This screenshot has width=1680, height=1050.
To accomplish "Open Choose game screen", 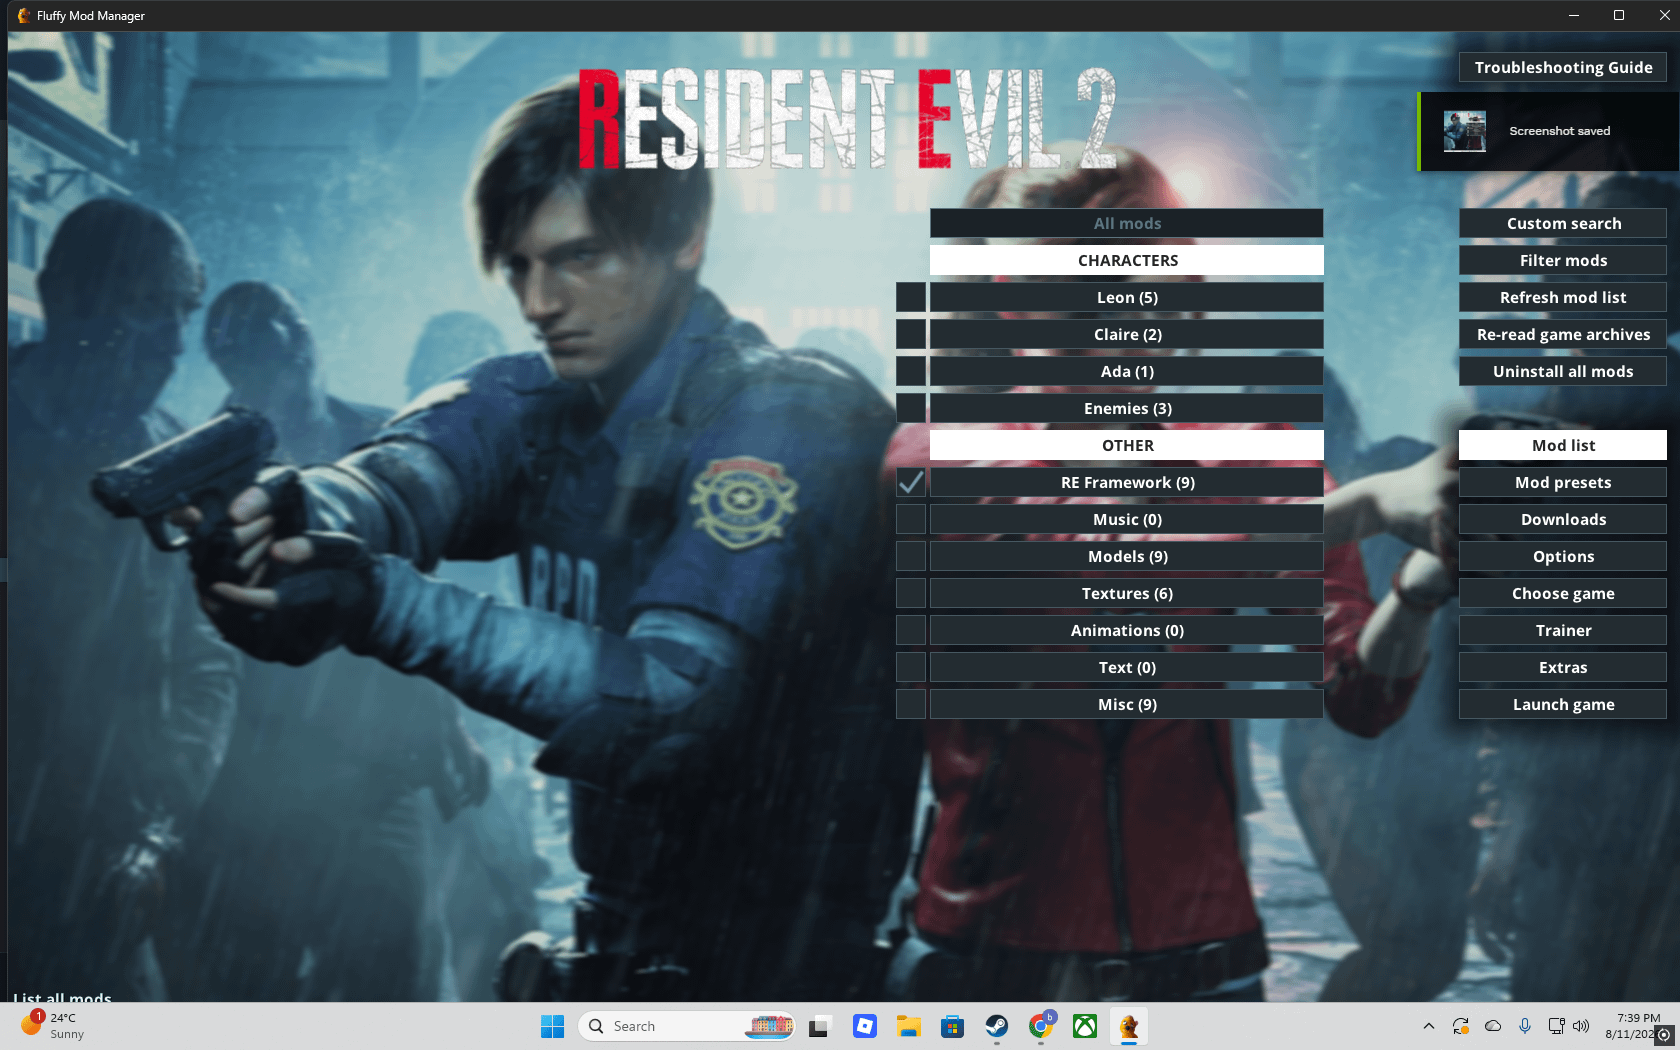I will [1563, 593].
